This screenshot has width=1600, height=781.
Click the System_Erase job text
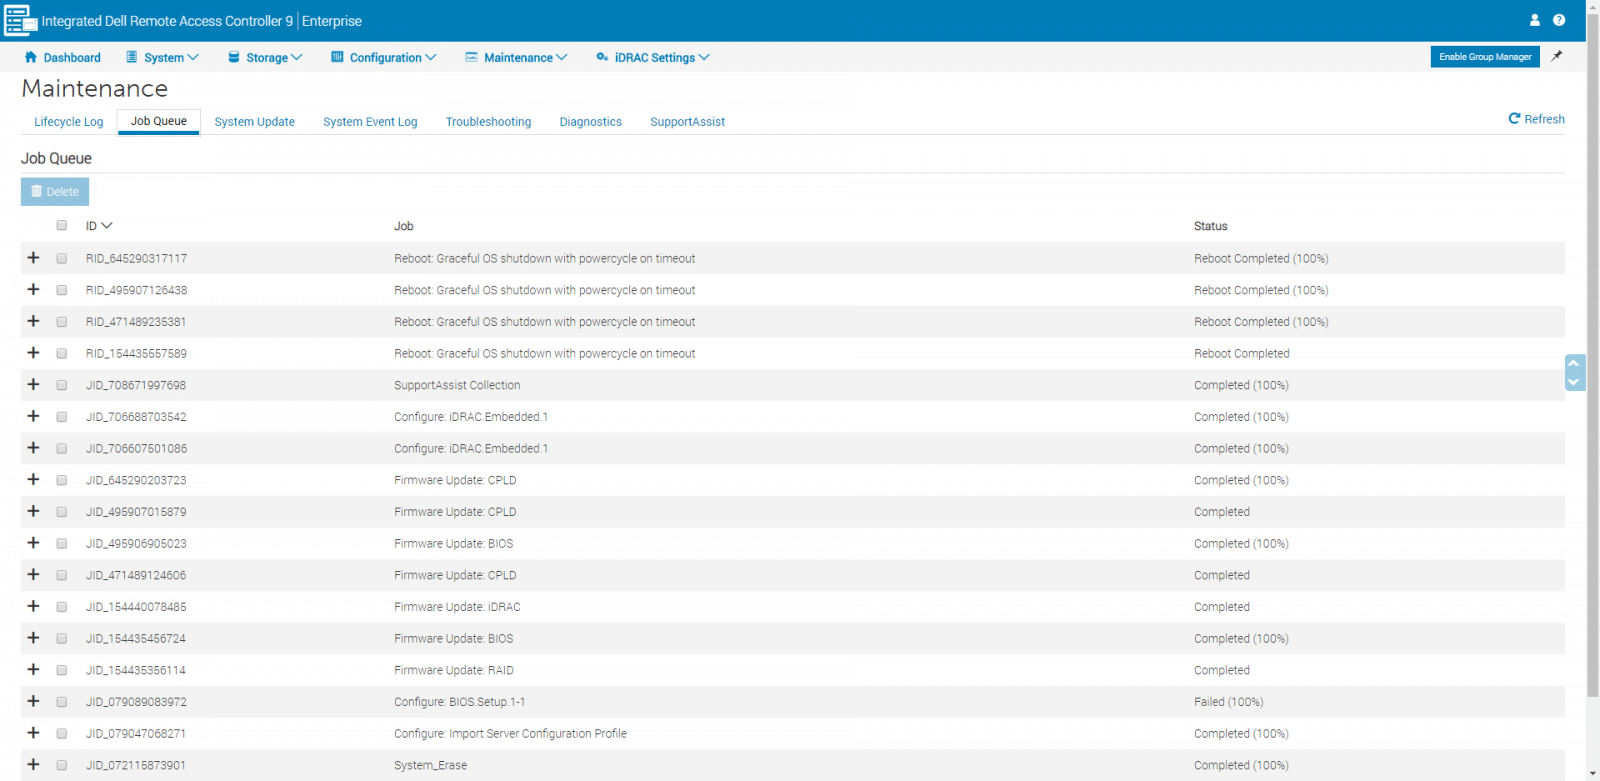coord(430,765)
